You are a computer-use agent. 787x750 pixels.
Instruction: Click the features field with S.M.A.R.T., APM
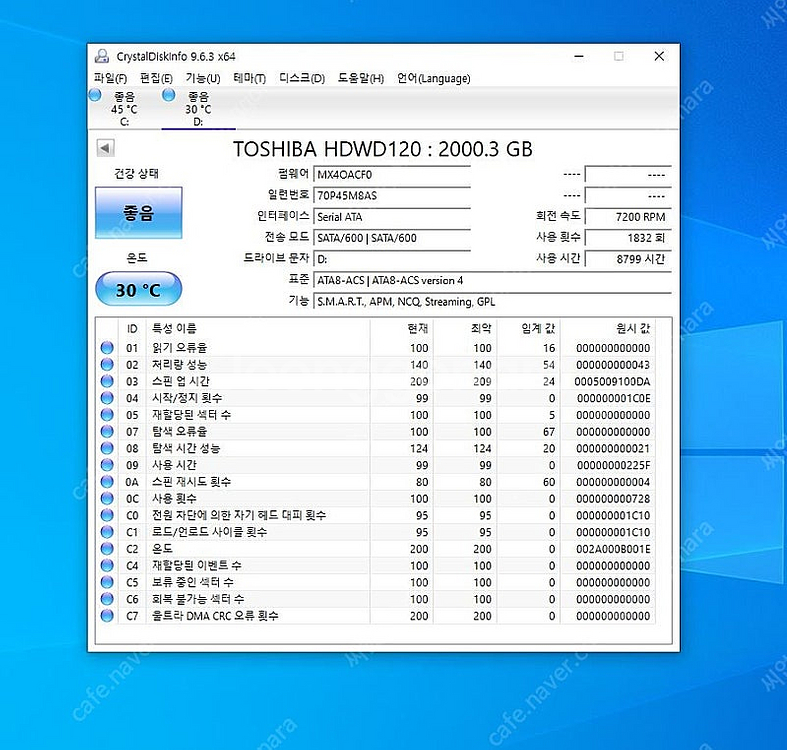(x=492, y=301)
